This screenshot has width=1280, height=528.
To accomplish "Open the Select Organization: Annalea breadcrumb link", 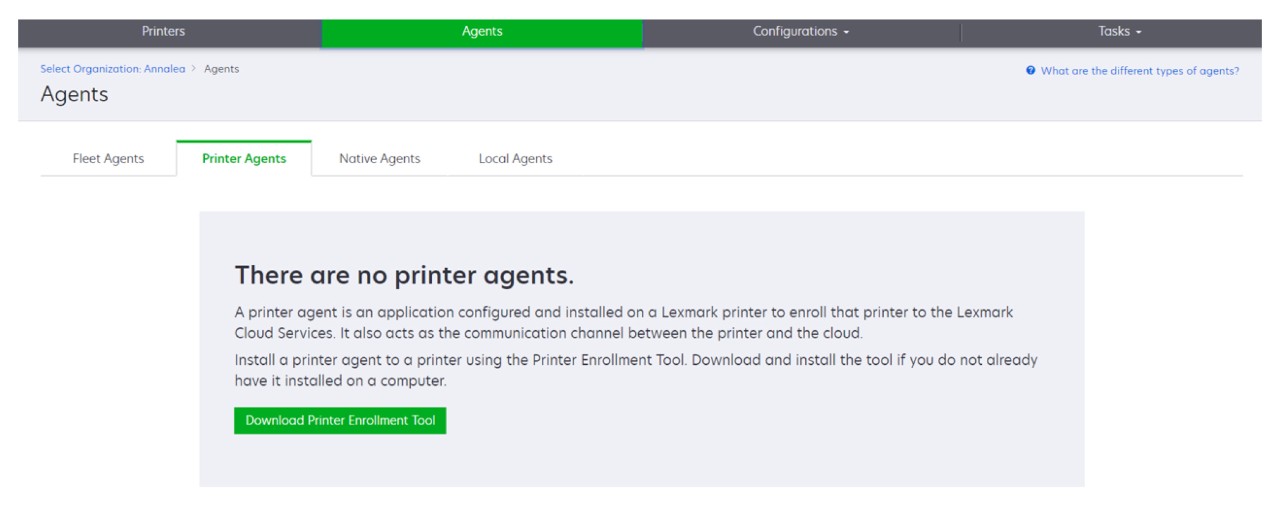I will [x=112, y=69].
